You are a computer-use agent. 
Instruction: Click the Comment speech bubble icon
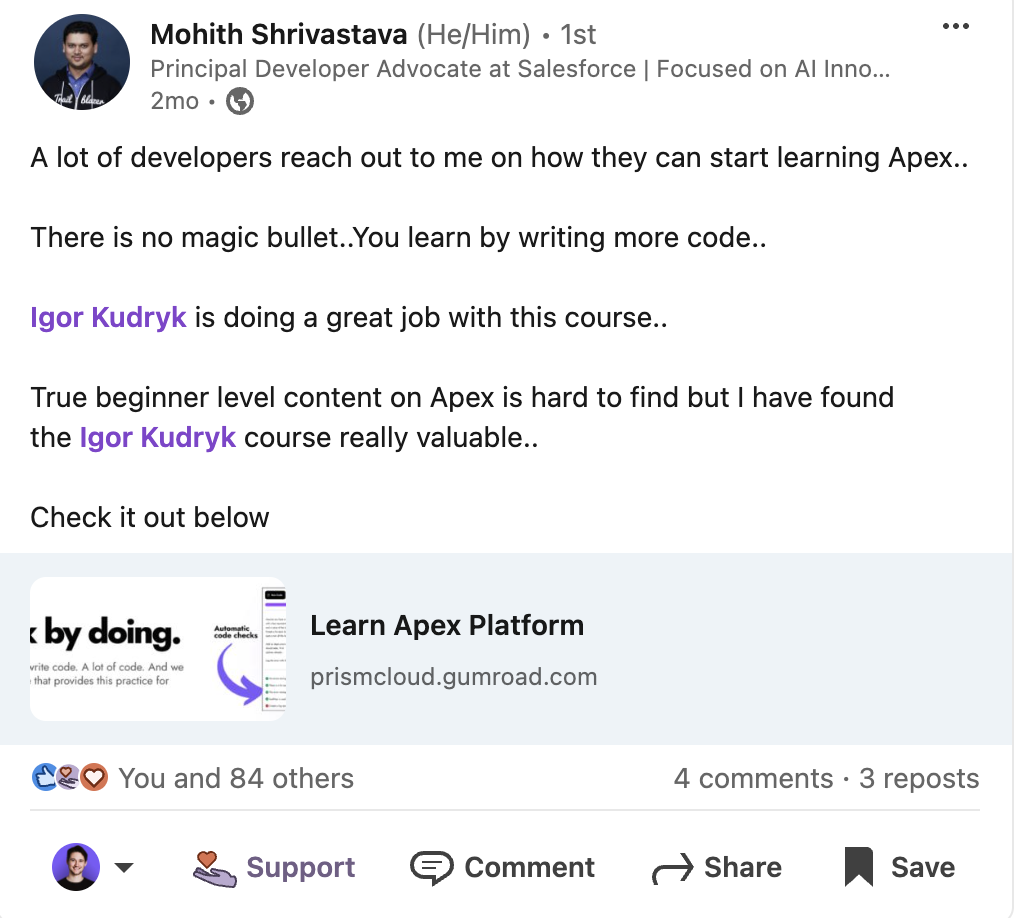click(x=431, y=867)
